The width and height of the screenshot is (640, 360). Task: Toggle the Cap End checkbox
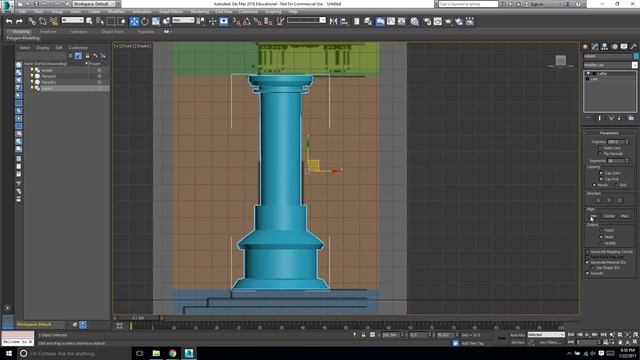[601, 179]
